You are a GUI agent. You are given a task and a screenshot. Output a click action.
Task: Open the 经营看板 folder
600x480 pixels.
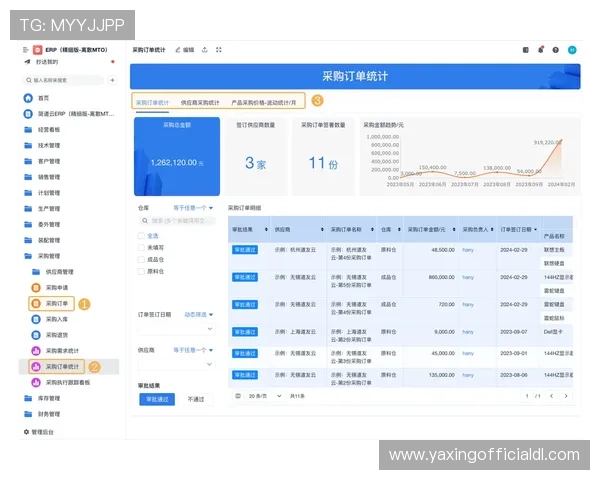click(42, 129)
